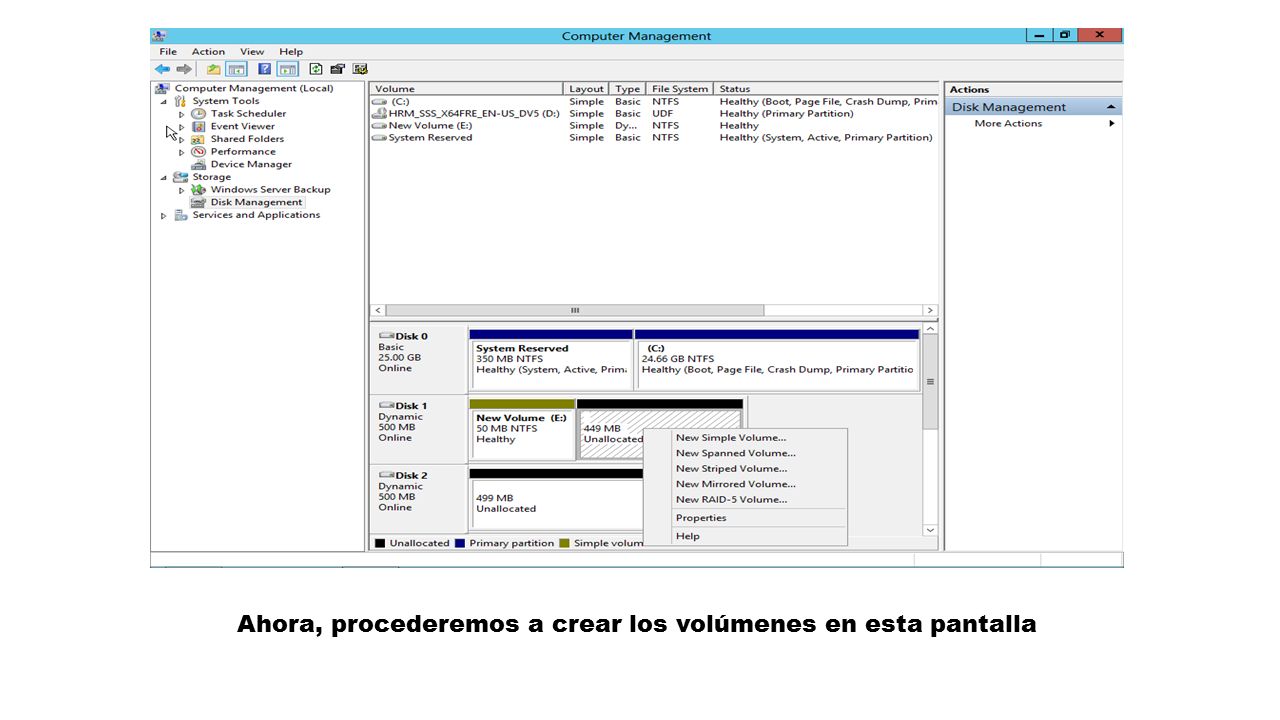Screen dimensions: 1280x720
Task: Click the (C:) drive icon in the volume list
Action: 379,102
